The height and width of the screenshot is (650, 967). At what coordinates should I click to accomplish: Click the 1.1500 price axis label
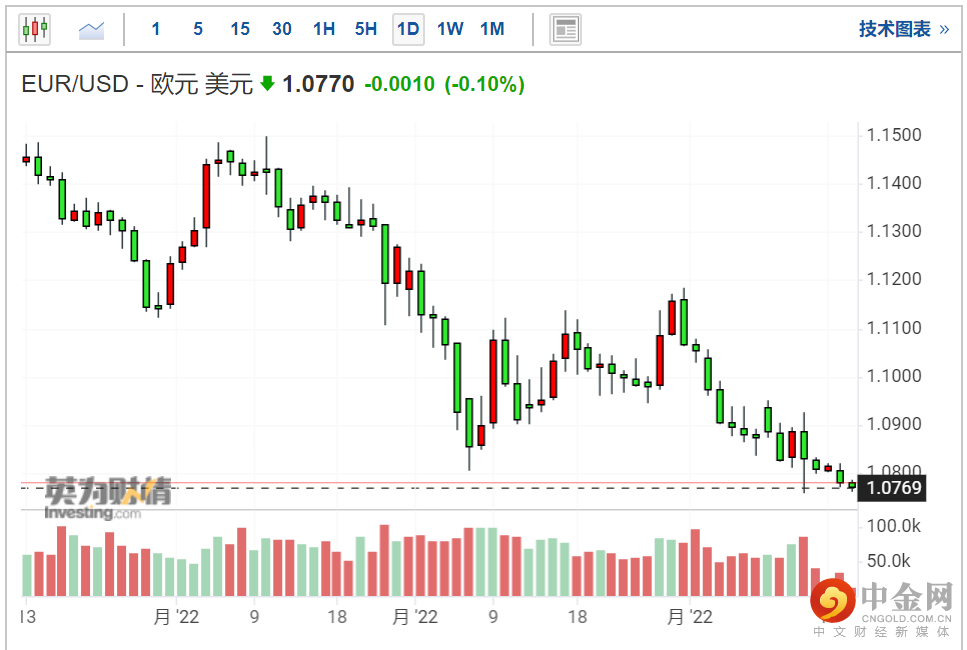895,135
